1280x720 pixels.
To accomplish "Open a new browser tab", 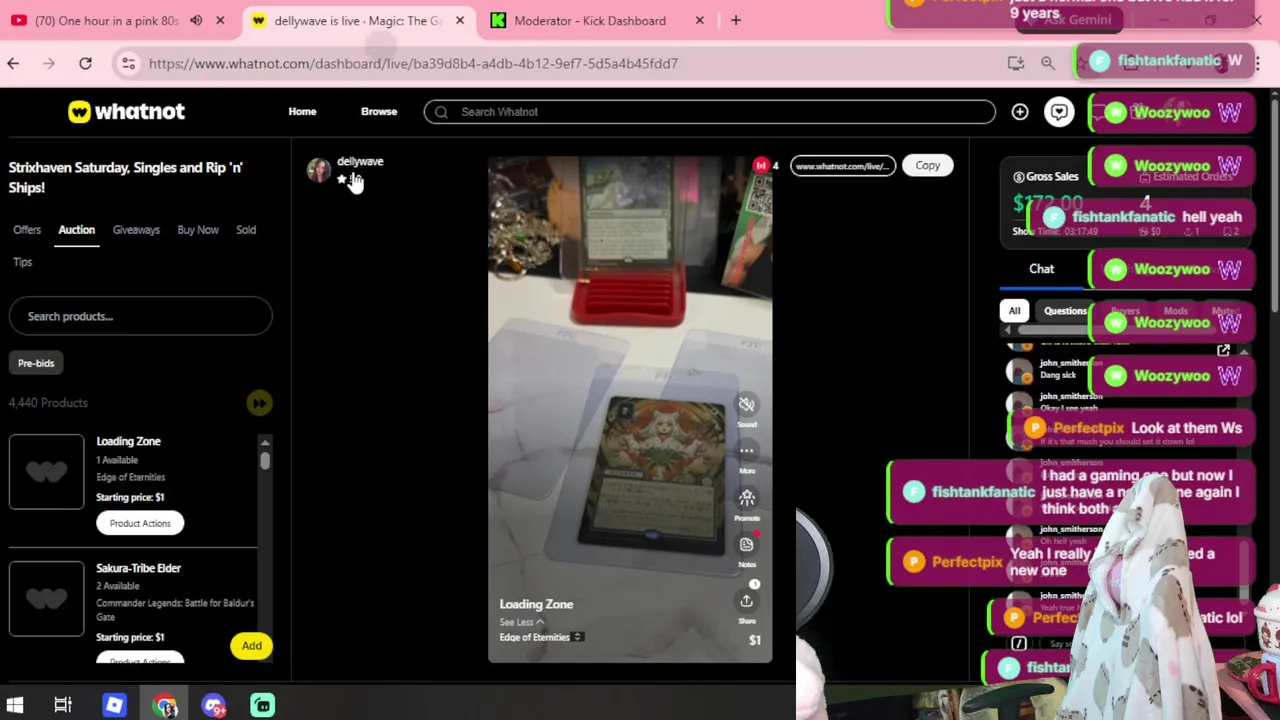I will (736, 20).
